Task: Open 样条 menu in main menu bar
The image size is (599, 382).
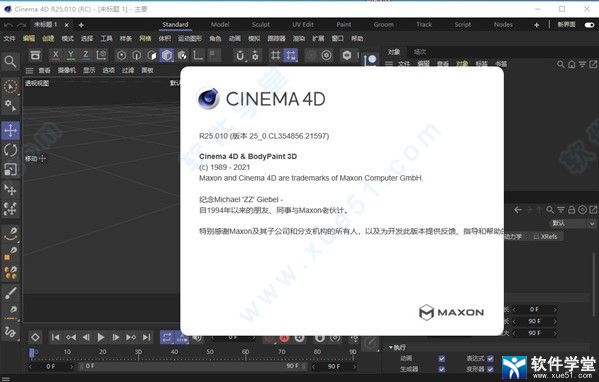Action: 126,39
